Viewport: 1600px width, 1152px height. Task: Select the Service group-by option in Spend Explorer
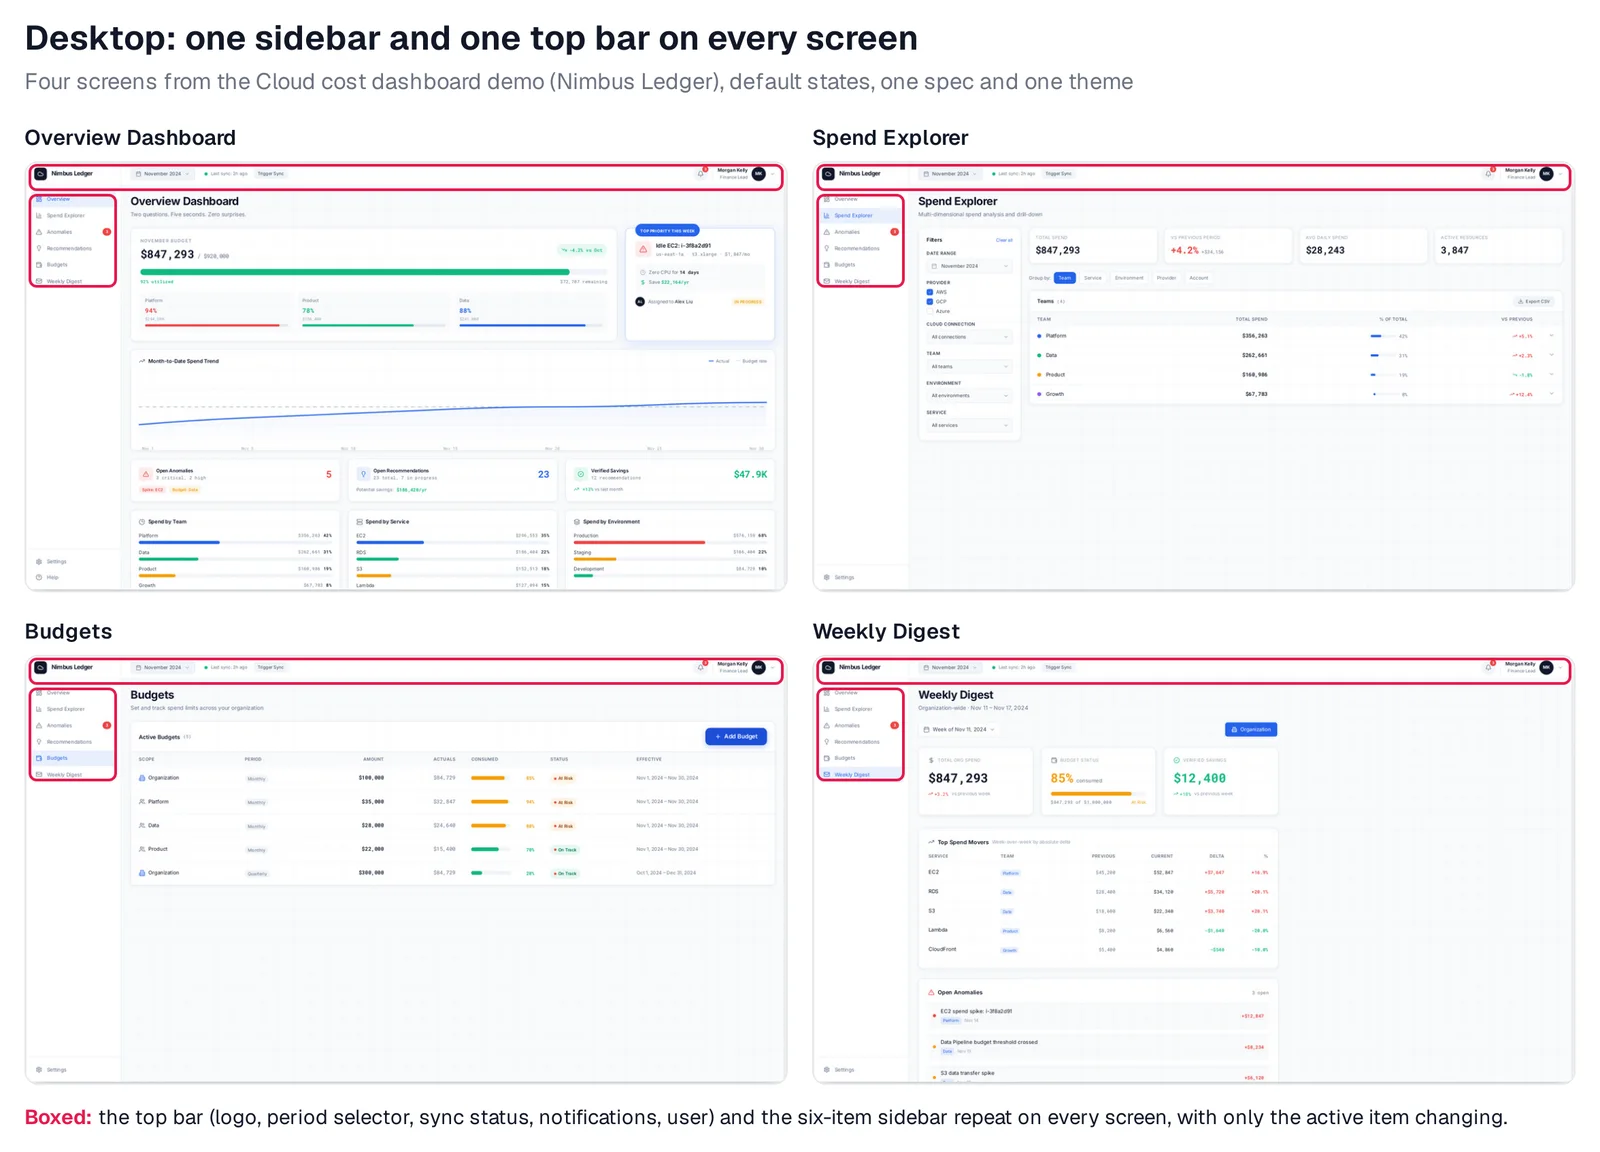click(x=1093, y=278)
